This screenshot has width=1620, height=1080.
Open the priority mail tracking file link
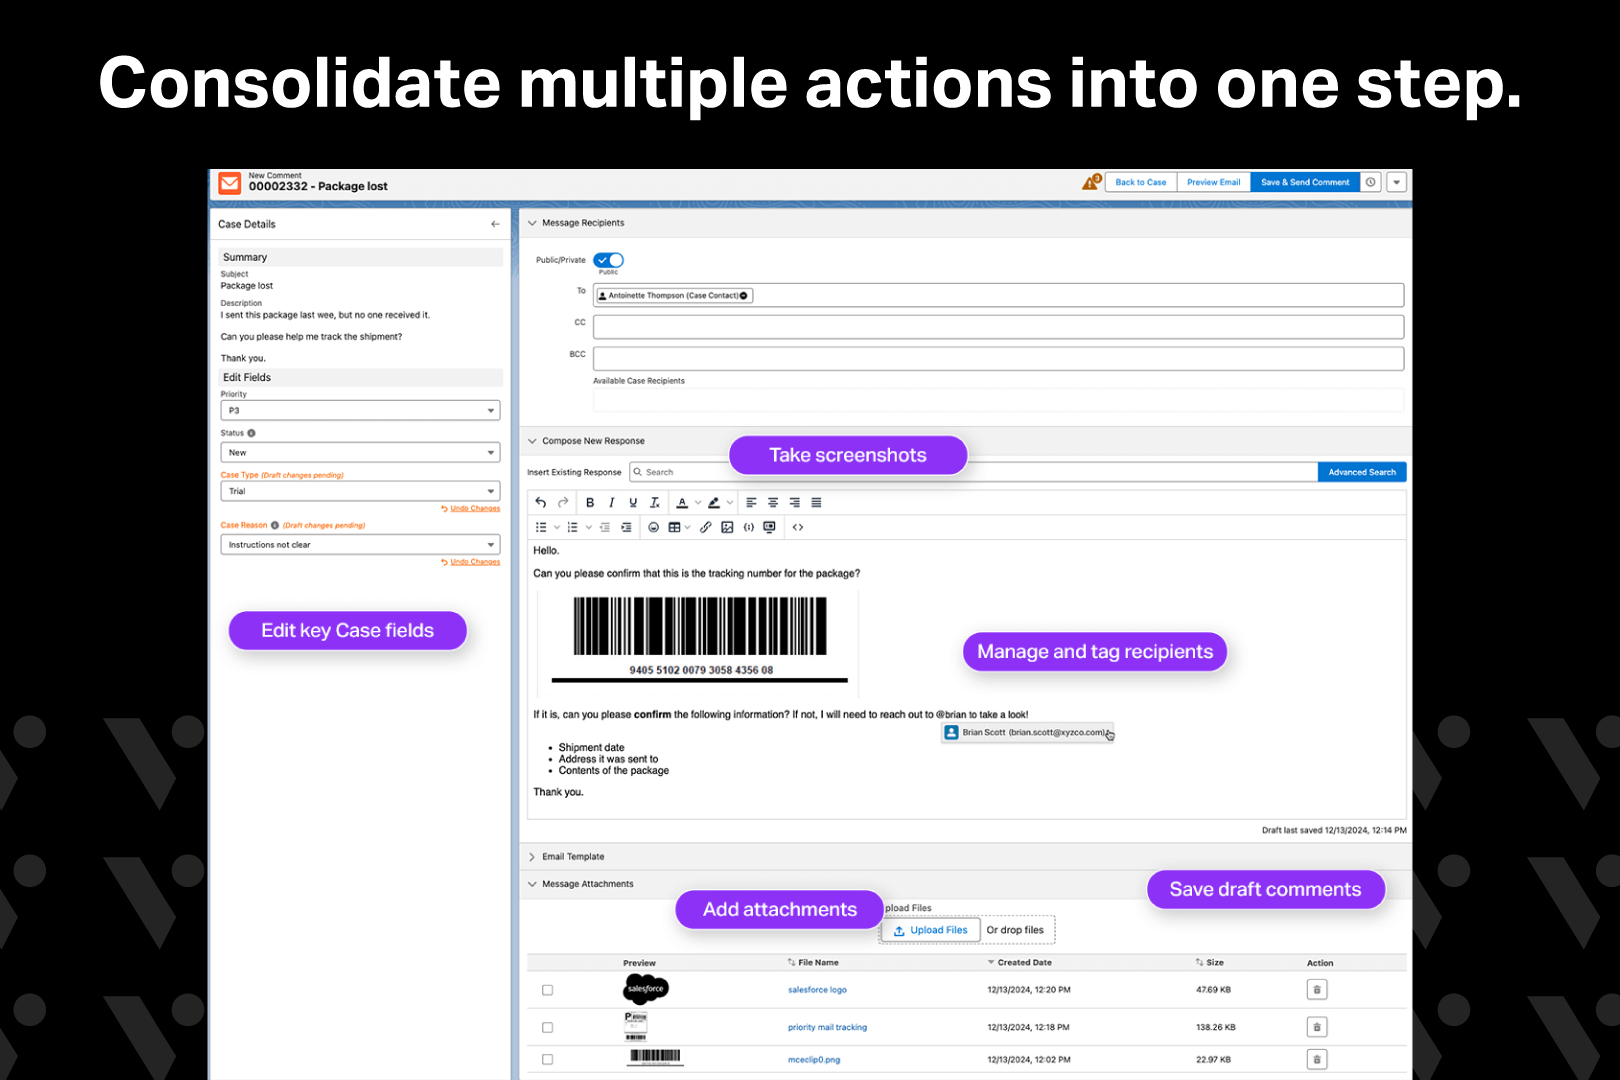point(827,1027)
